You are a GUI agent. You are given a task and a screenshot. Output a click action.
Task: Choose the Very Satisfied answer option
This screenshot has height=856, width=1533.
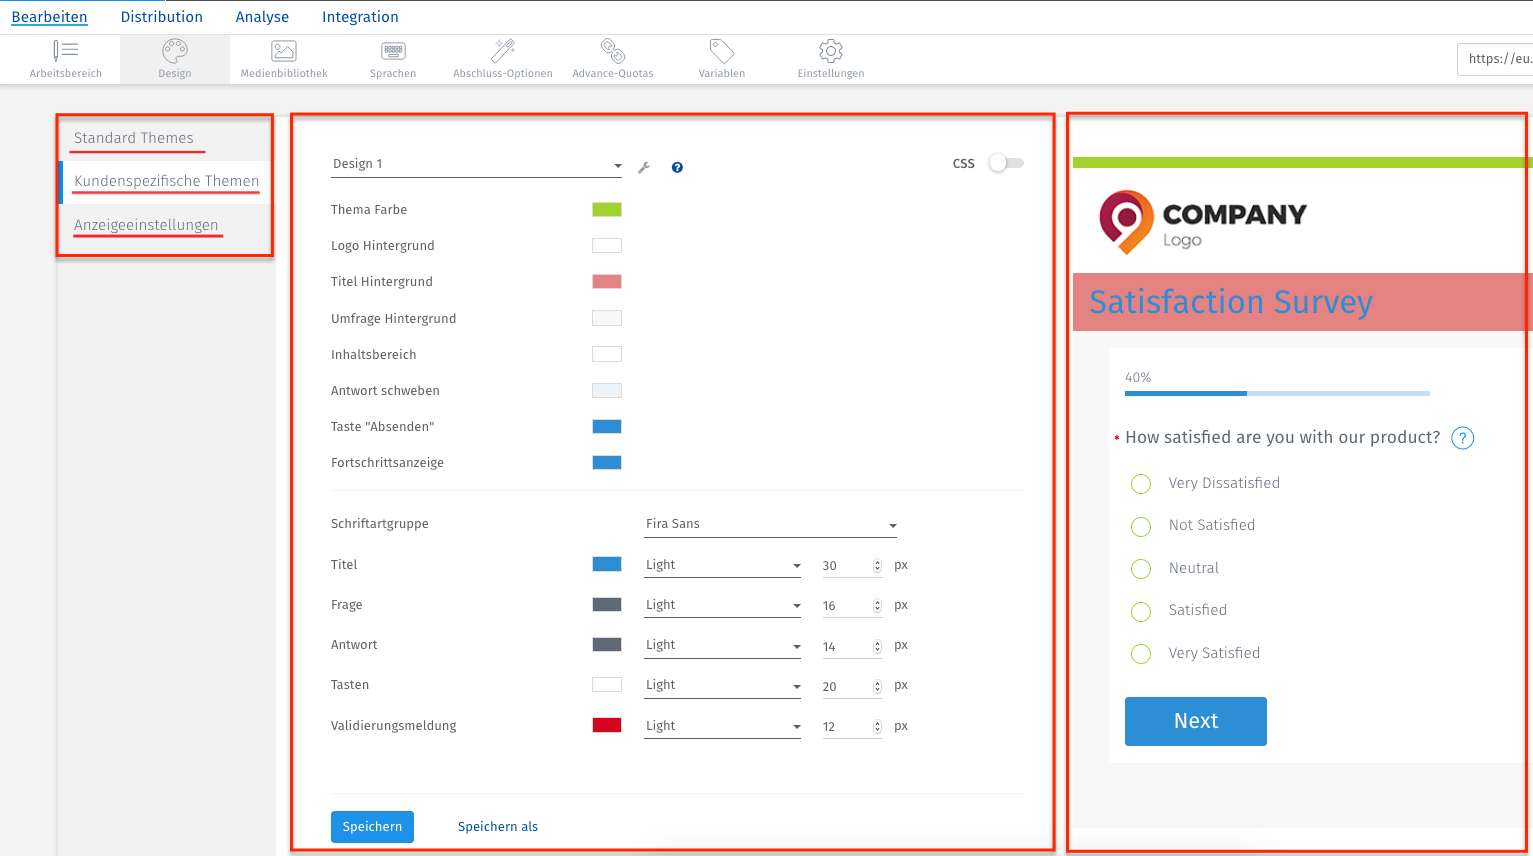[x=1141, y=653]
